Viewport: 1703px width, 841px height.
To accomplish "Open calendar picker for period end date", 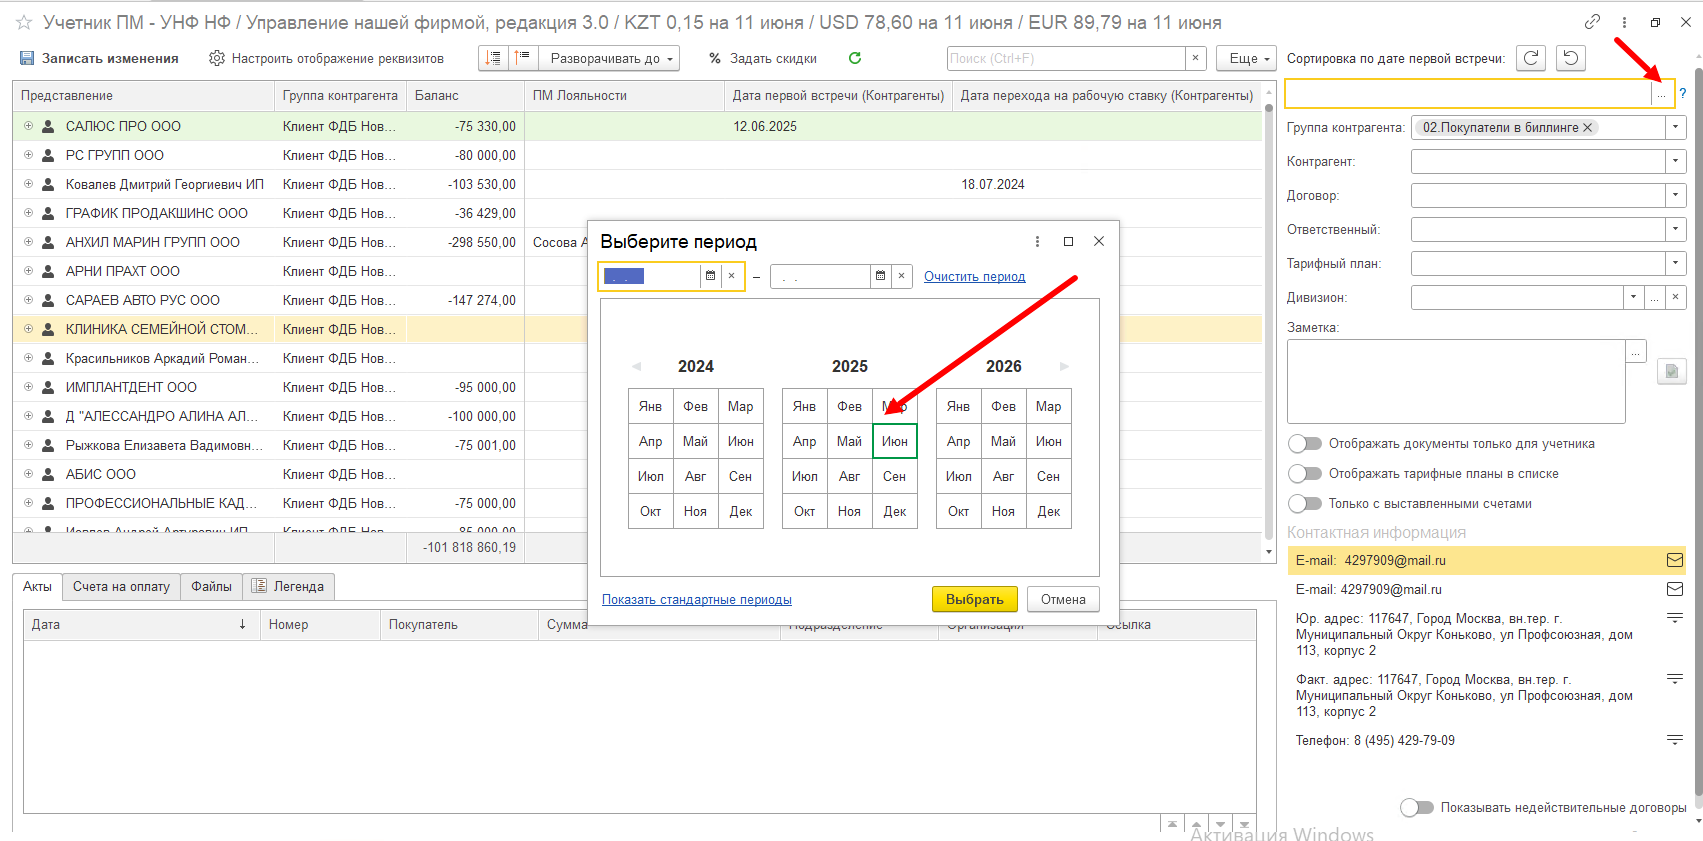I will (880, 276).
